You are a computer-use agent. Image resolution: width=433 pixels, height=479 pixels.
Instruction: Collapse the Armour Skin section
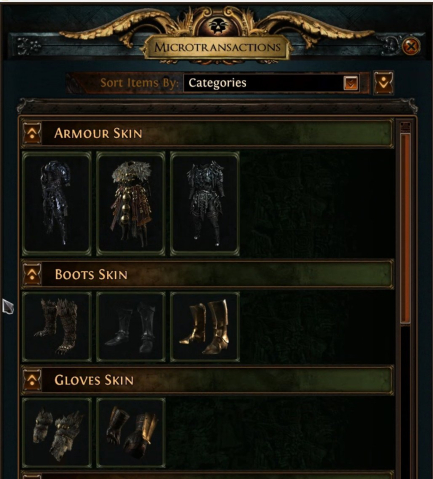[32, 133]
